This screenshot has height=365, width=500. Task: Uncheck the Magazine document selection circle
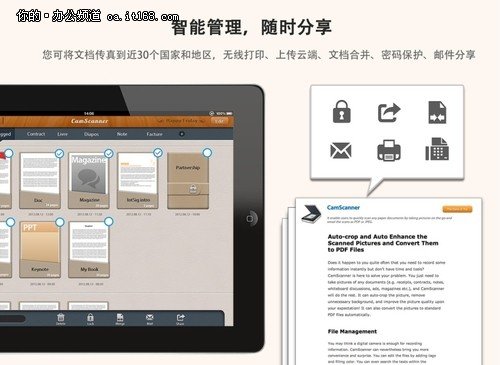coord(109,153)
